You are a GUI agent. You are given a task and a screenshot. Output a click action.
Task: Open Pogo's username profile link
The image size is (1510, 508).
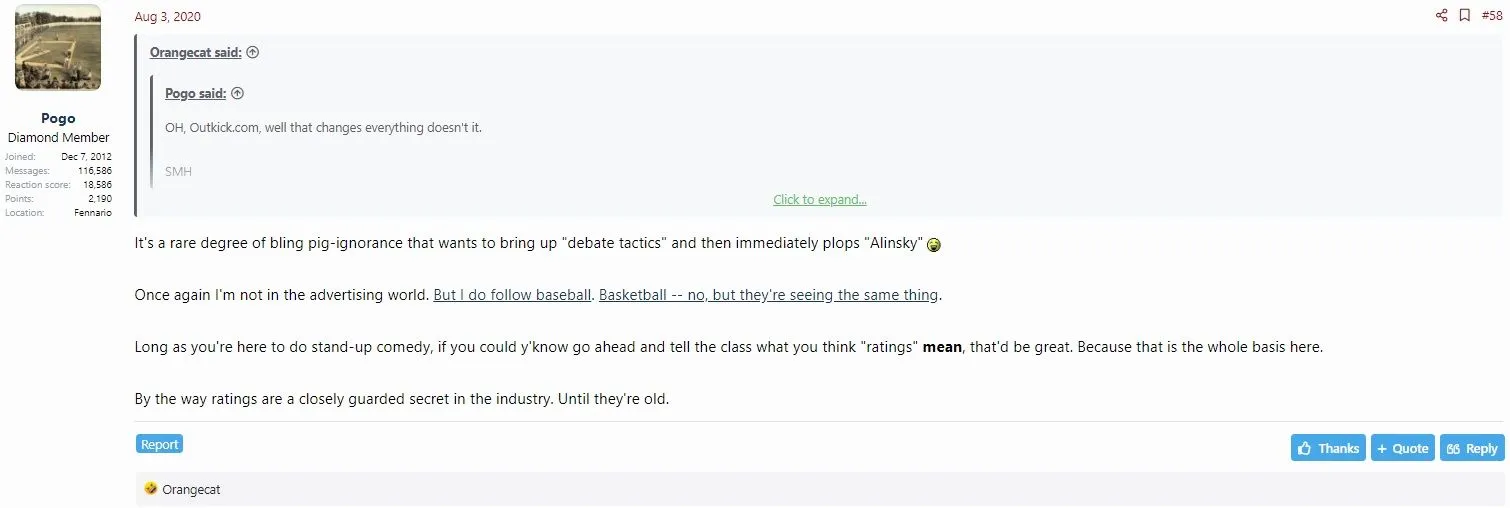coord(58,118)
